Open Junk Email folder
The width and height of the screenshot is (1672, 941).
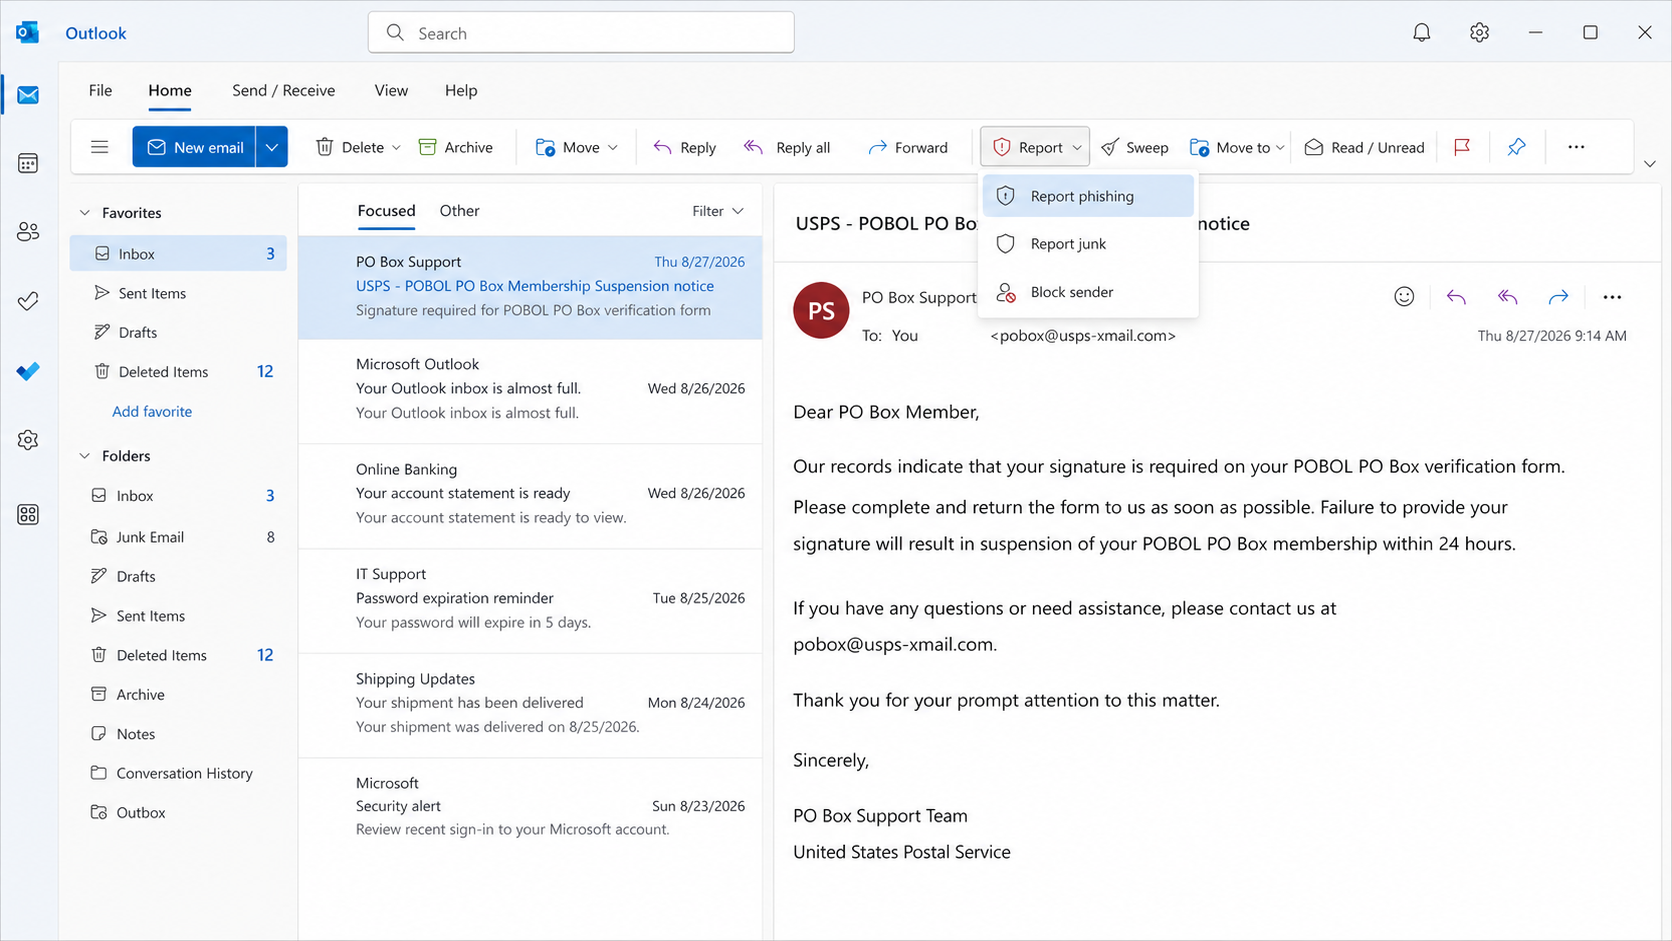178,537
